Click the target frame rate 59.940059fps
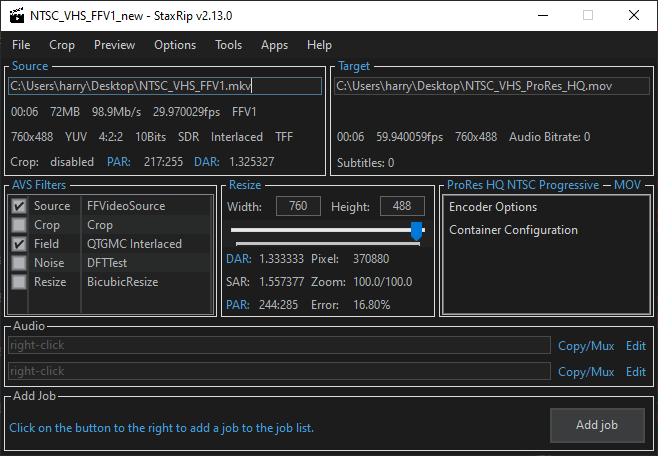The width and height of the screenshot is (658, 456). click(x=409, y=137)
